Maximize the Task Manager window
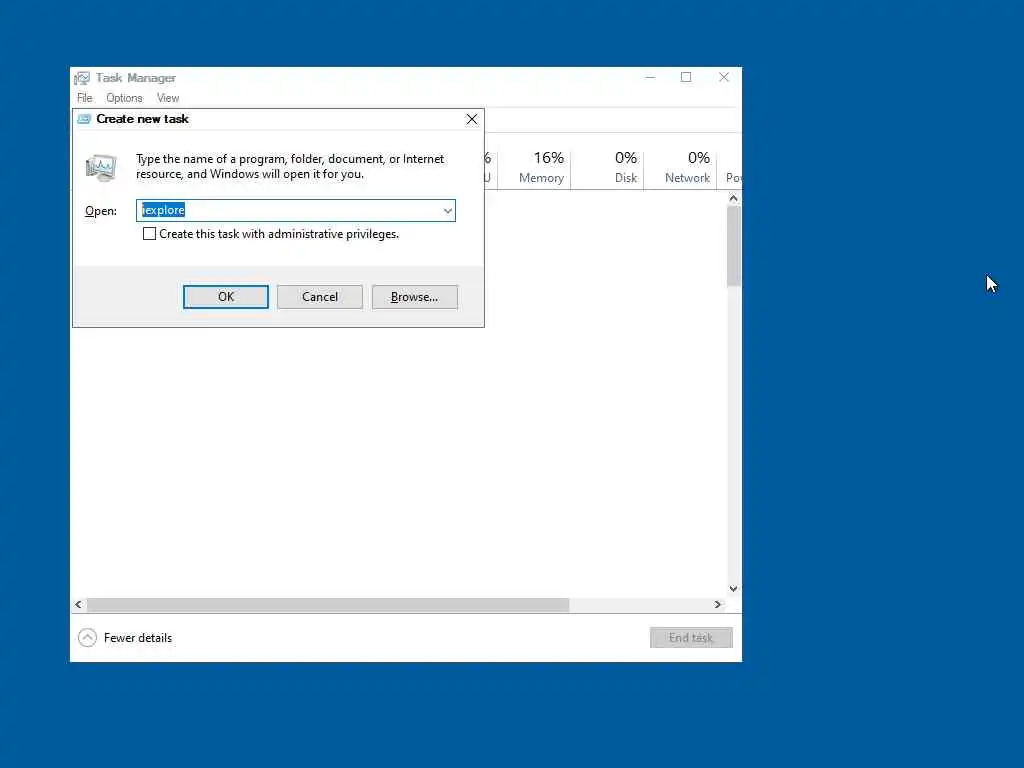 686,77
